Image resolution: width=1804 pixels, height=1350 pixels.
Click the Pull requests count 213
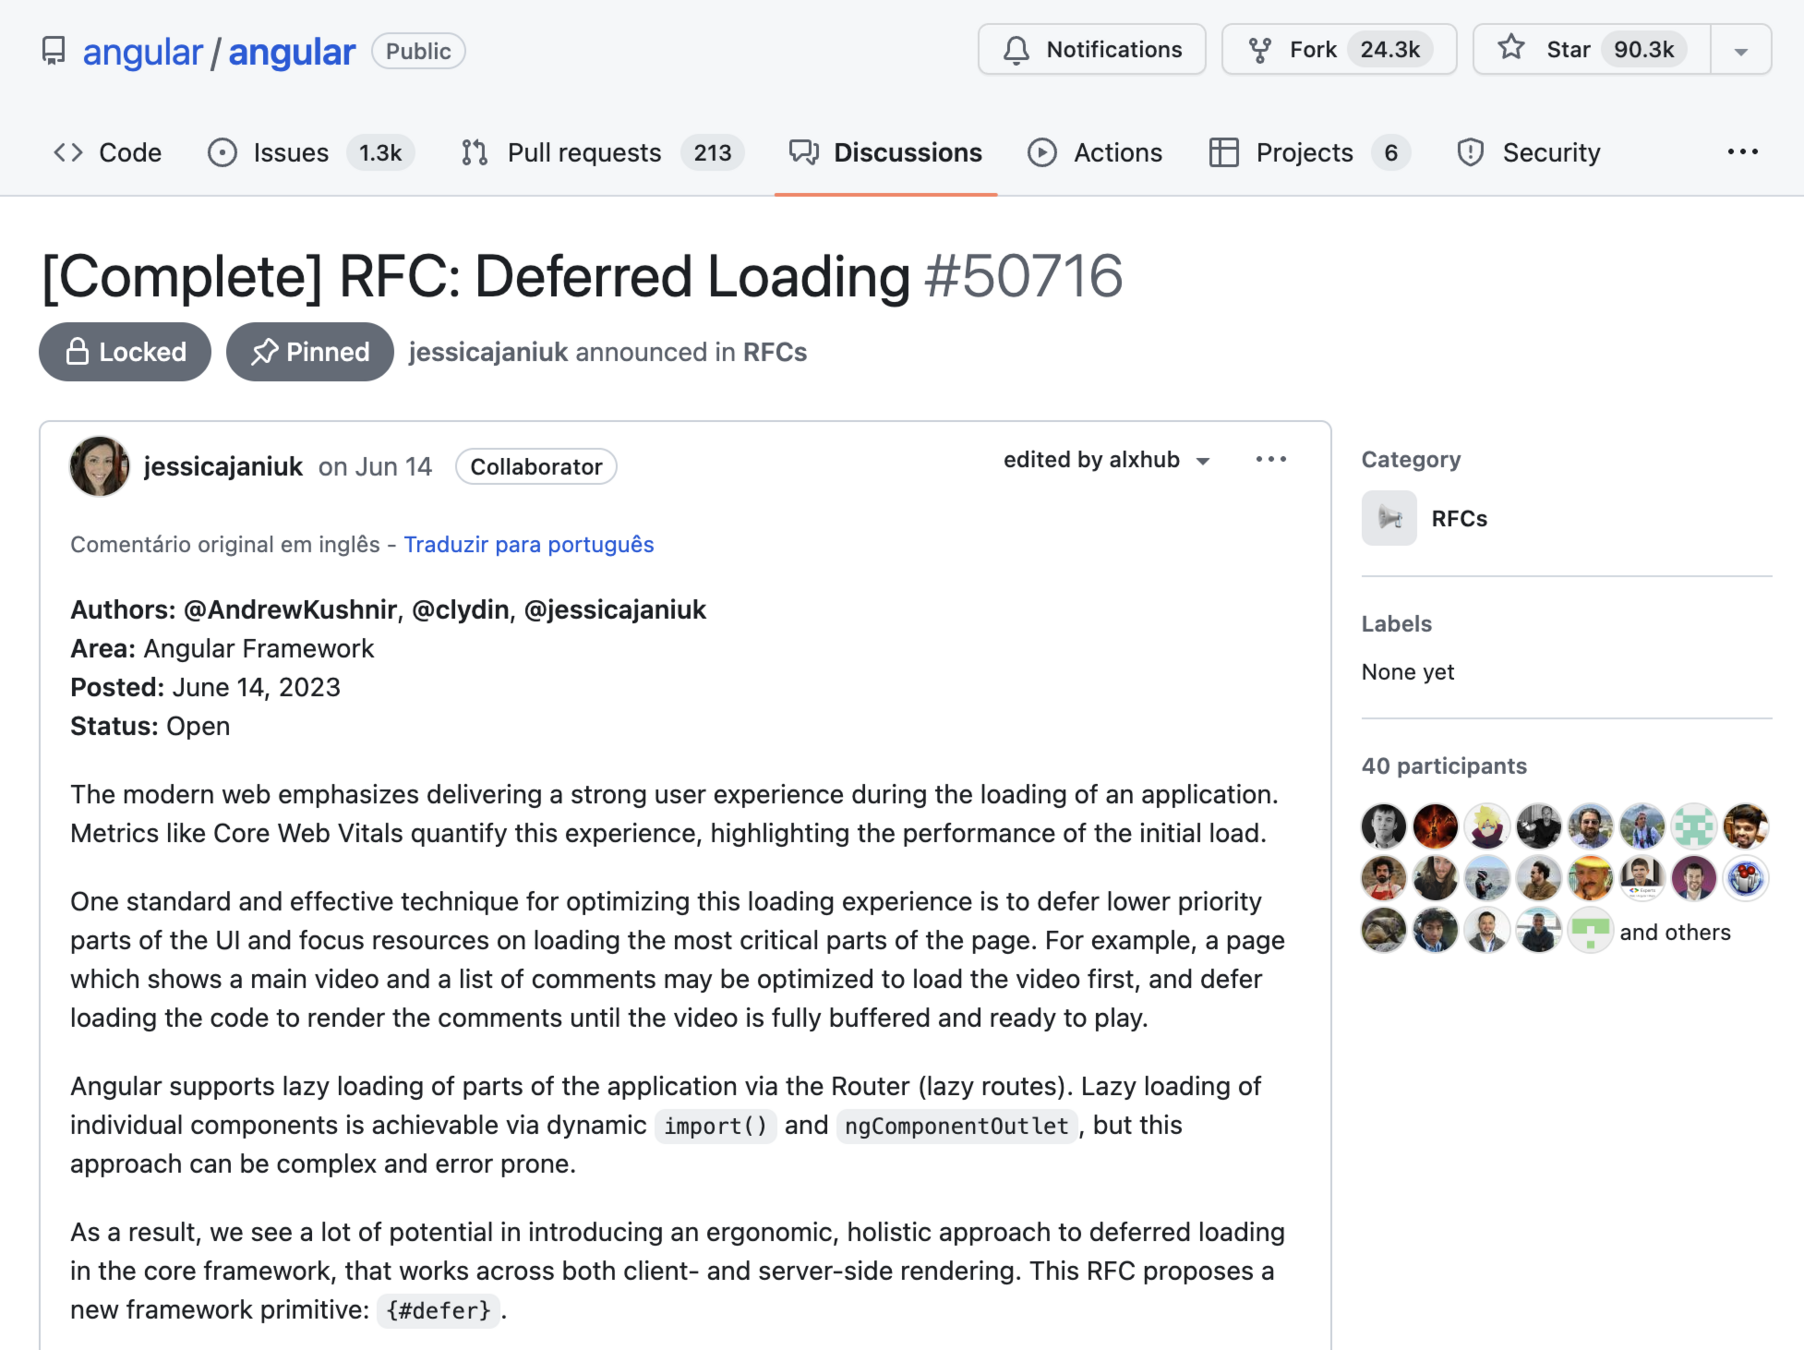click(712, 153)
